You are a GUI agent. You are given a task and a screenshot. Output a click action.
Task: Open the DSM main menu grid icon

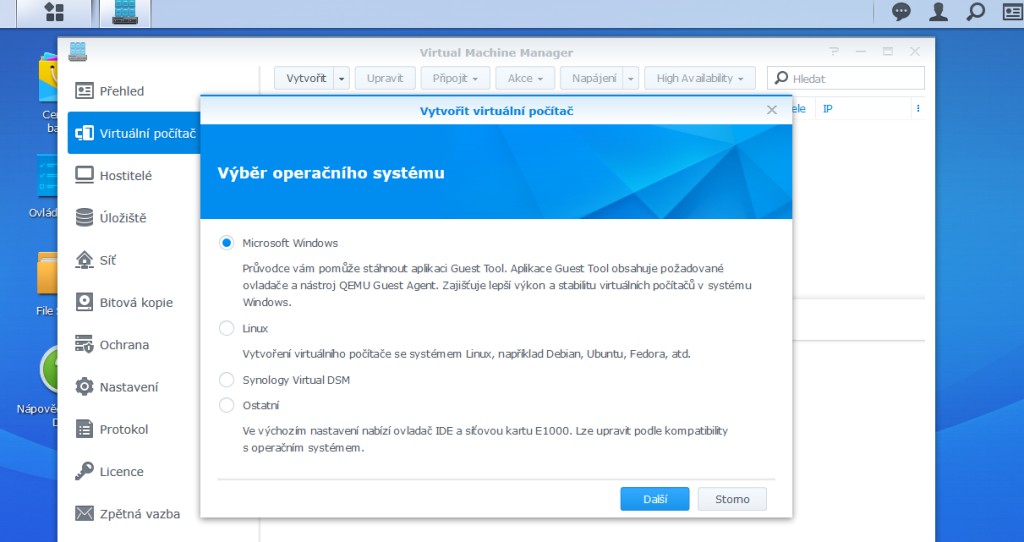[x=54, y=12]
